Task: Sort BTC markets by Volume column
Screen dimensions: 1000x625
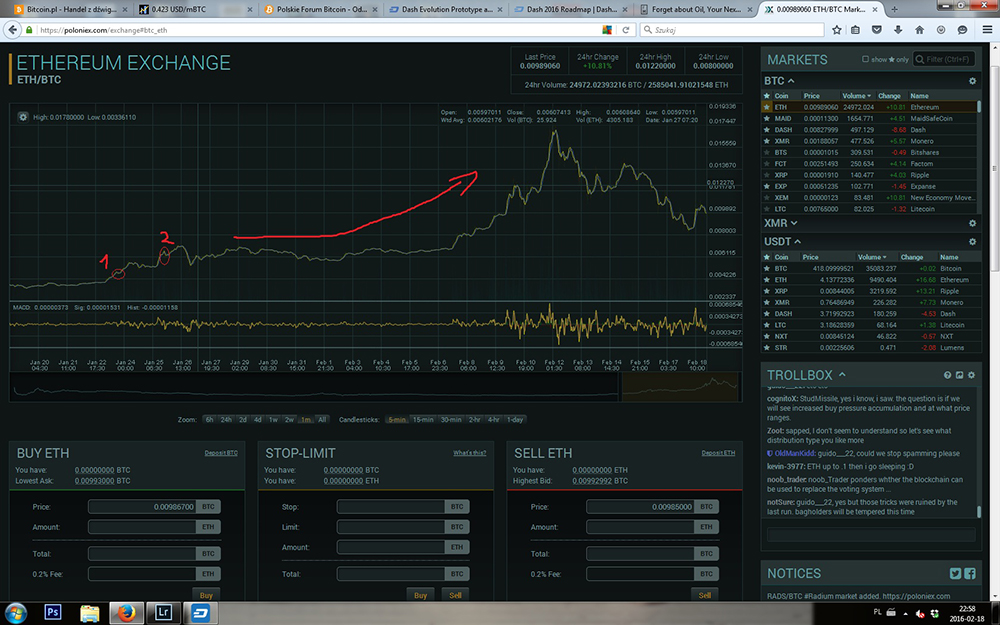Action: tap(856, 96)
